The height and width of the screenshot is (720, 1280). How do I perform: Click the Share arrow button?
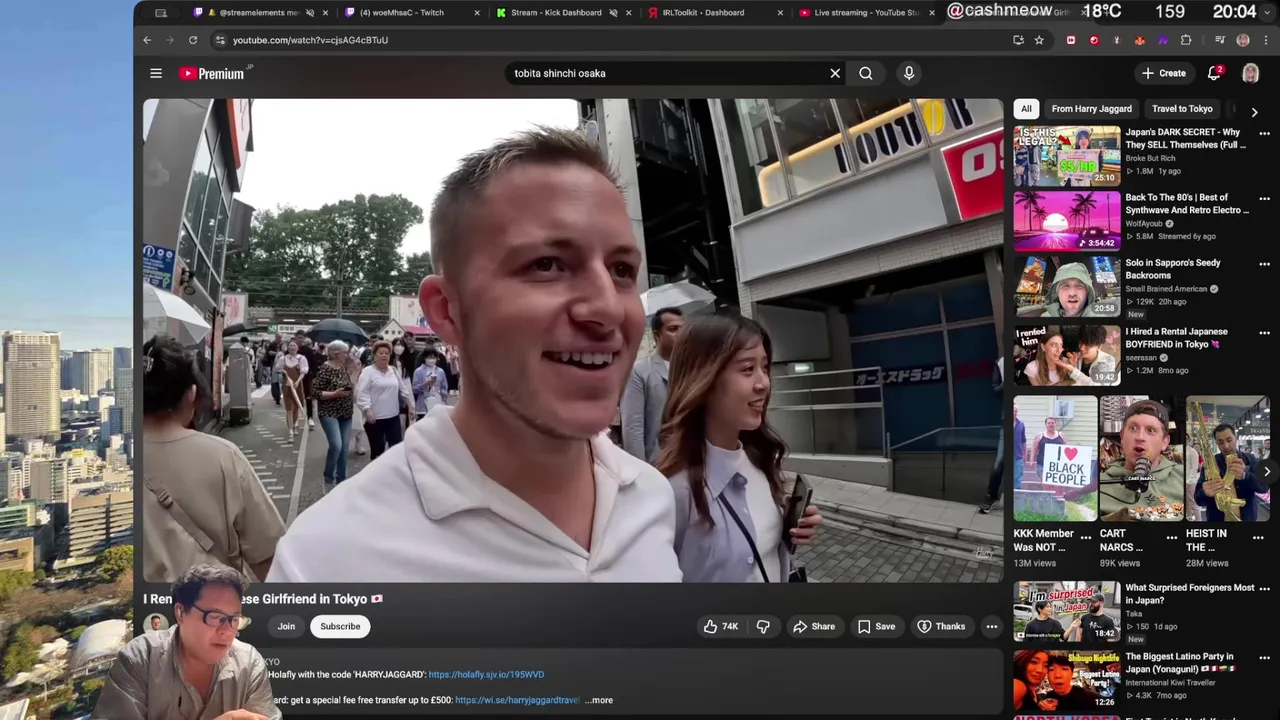(x=814, y=626)
